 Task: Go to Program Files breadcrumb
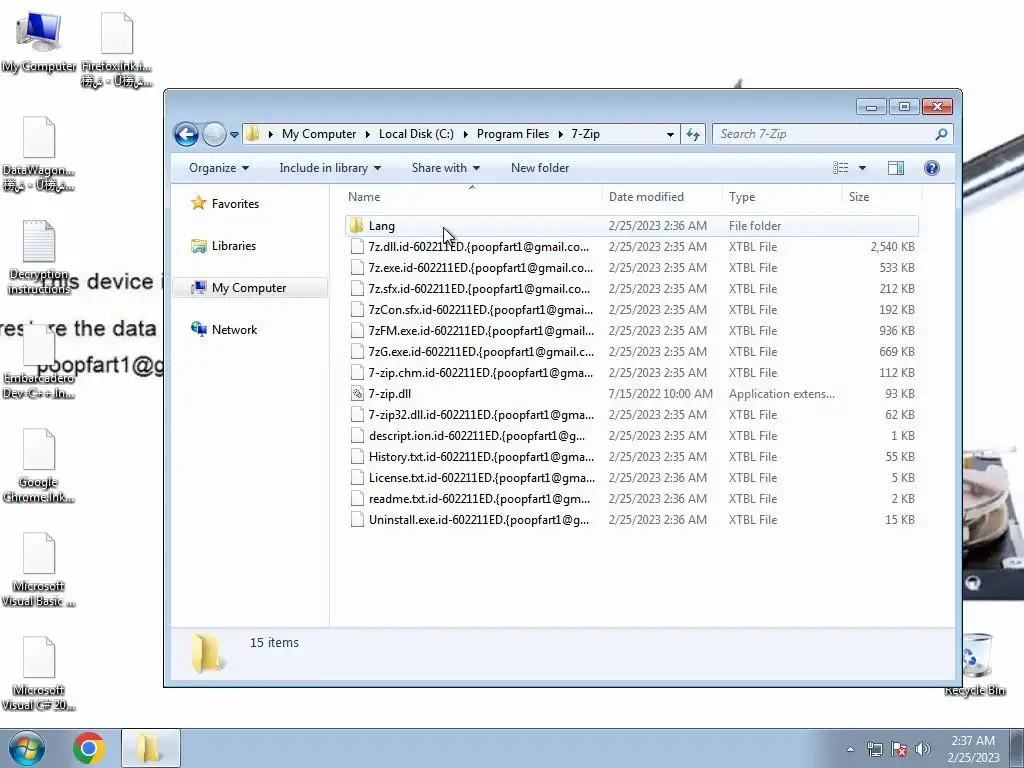coord(513,134)
